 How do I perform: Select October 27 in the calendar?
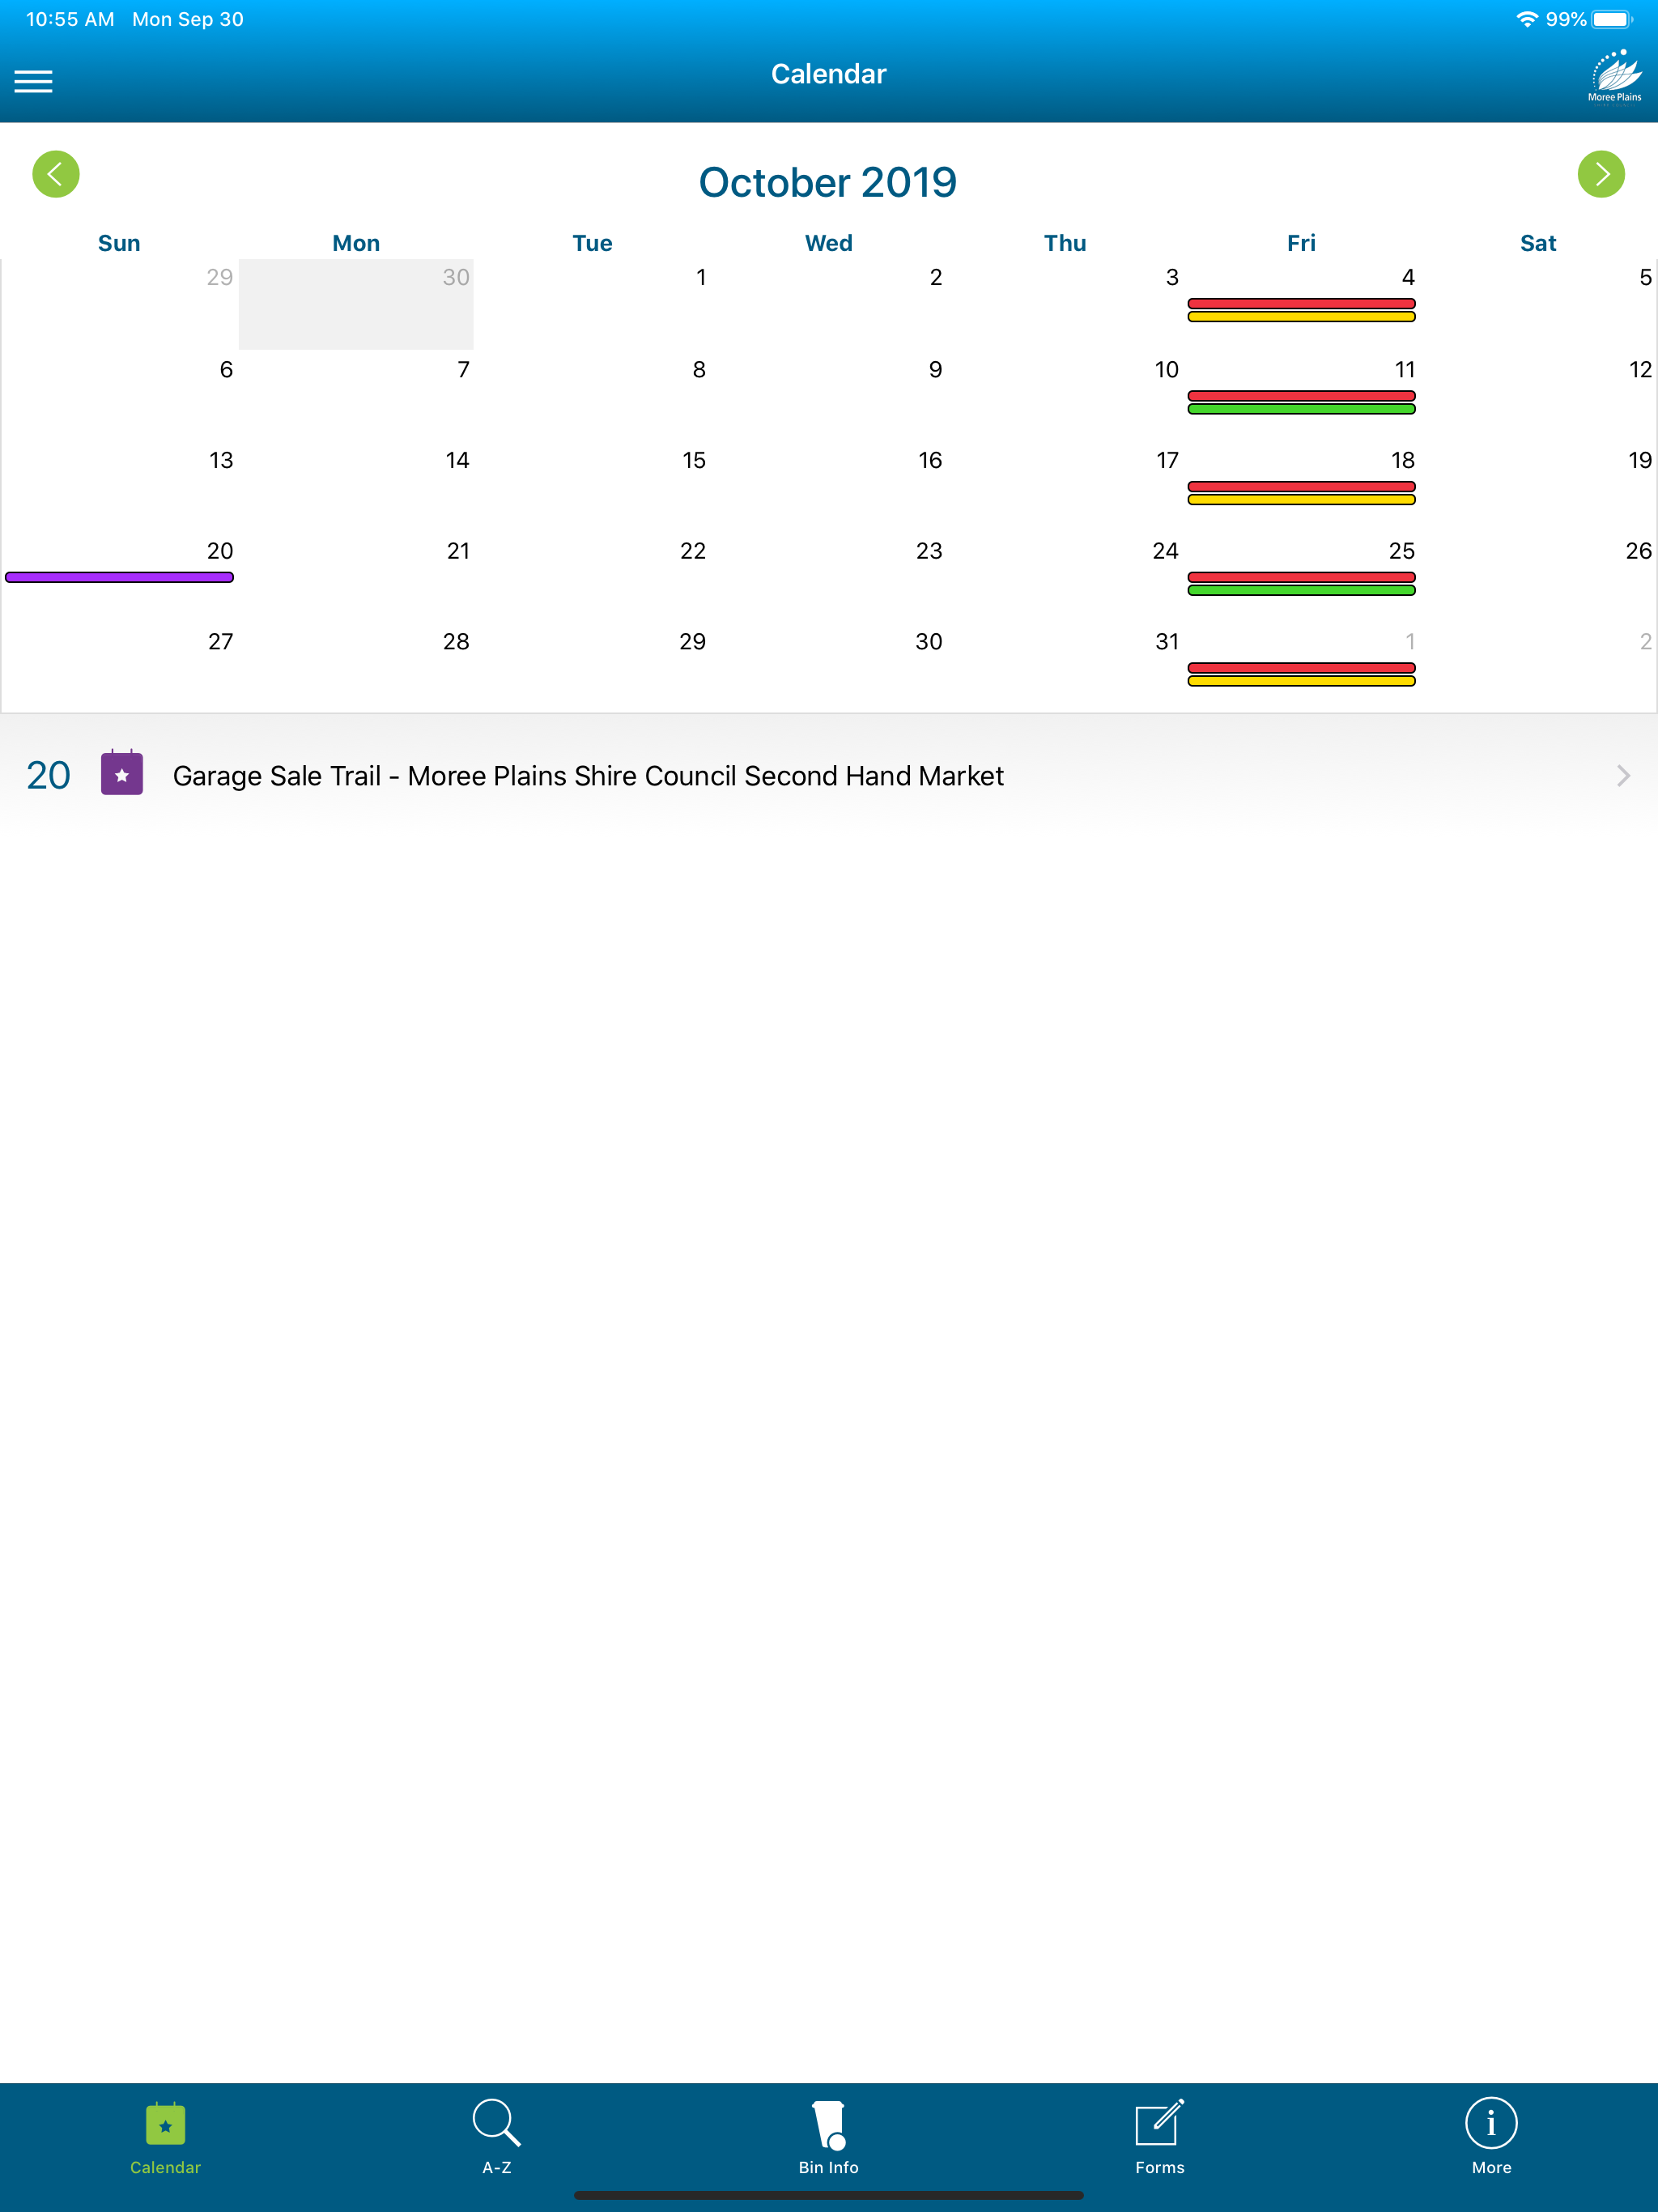tap(119, 669)
